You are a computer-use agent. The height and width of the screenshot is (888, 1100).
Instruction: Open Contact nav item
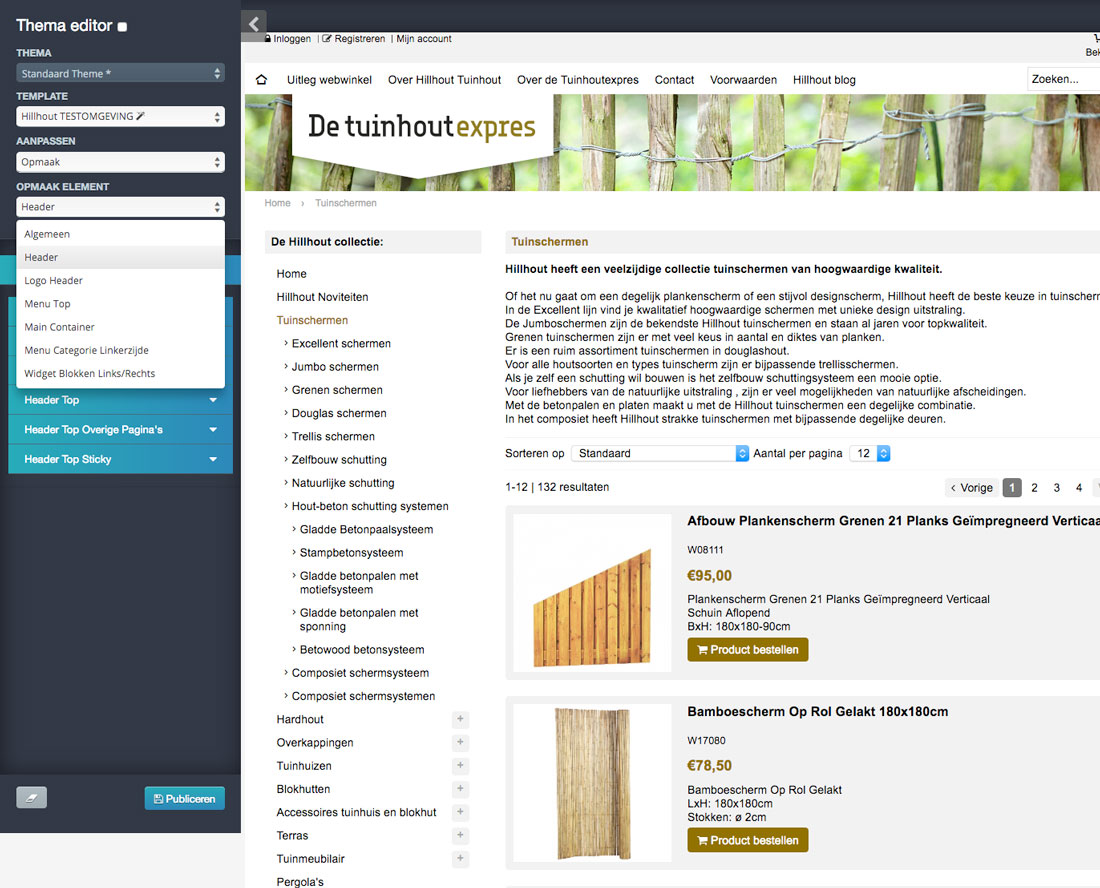[x=674, y=80]
